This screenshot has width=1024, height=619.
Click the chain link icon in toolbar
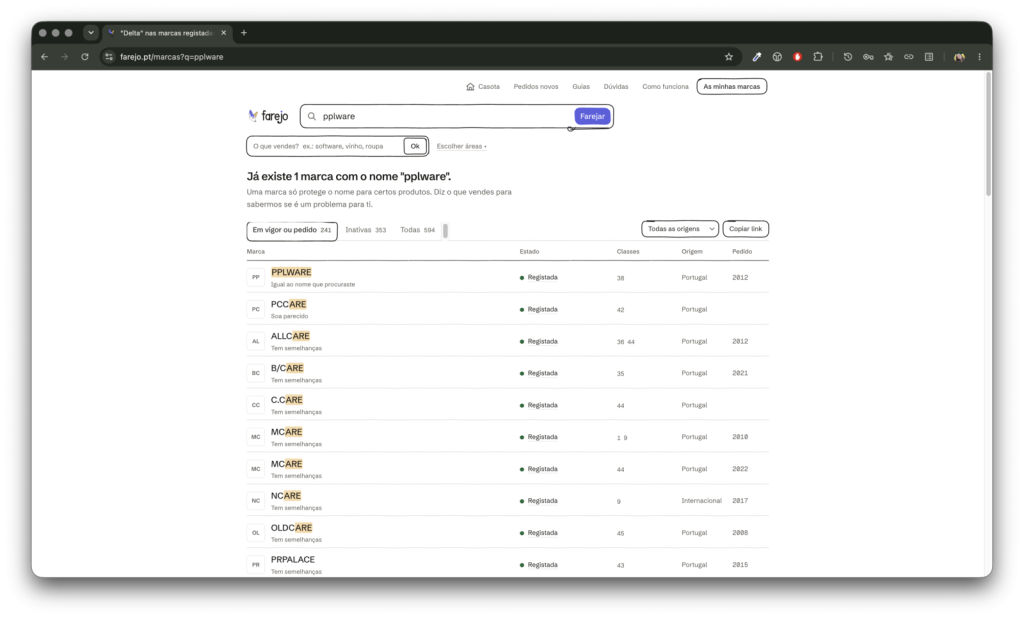[908, 57]
